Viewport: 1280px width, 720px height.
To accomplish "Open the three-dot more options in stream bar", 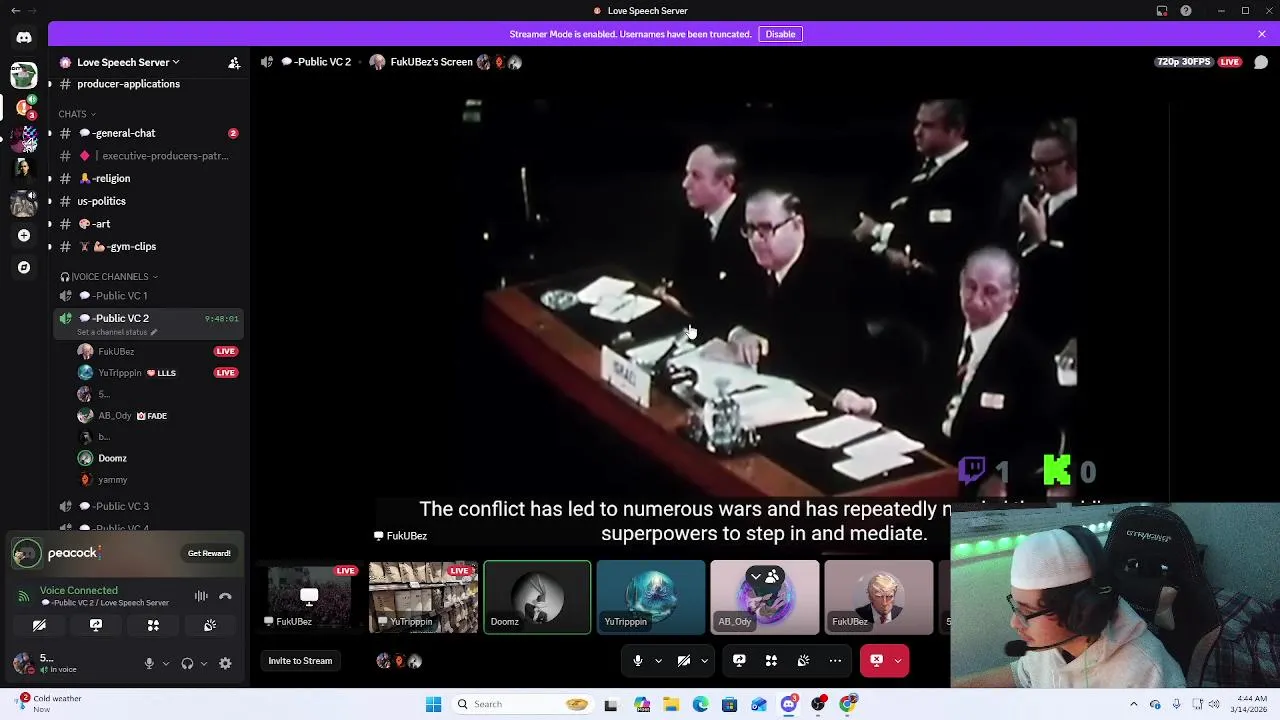I will [835, 661].
